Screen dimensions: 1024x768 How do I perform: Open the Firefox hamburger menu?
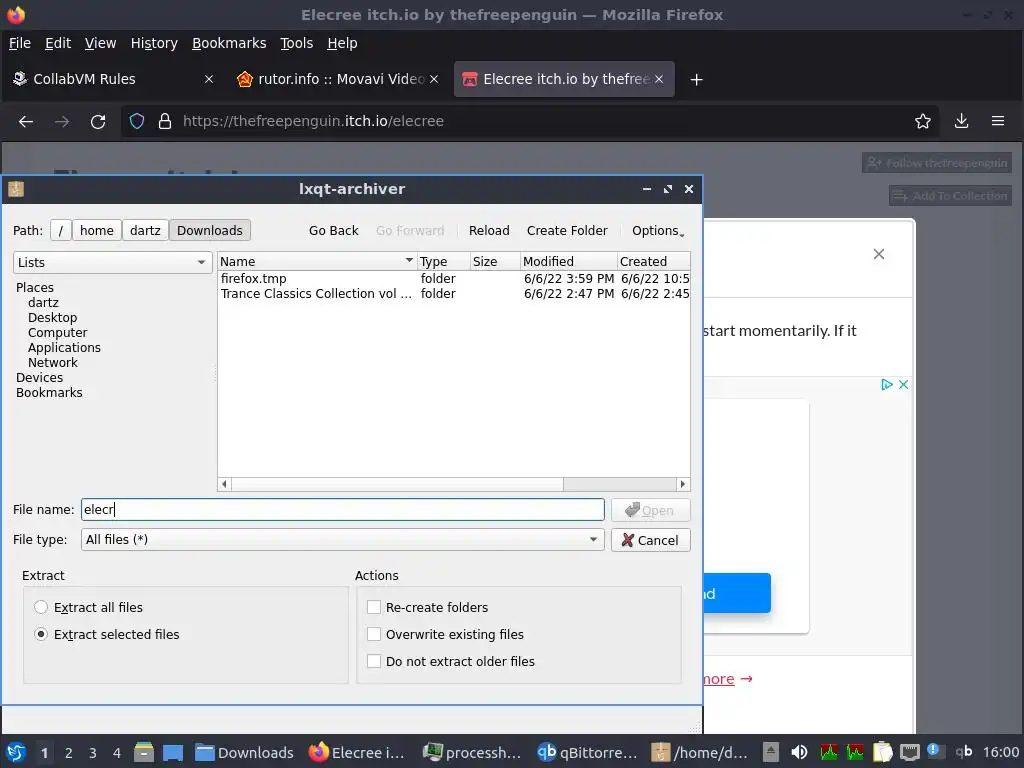[998, 121]
